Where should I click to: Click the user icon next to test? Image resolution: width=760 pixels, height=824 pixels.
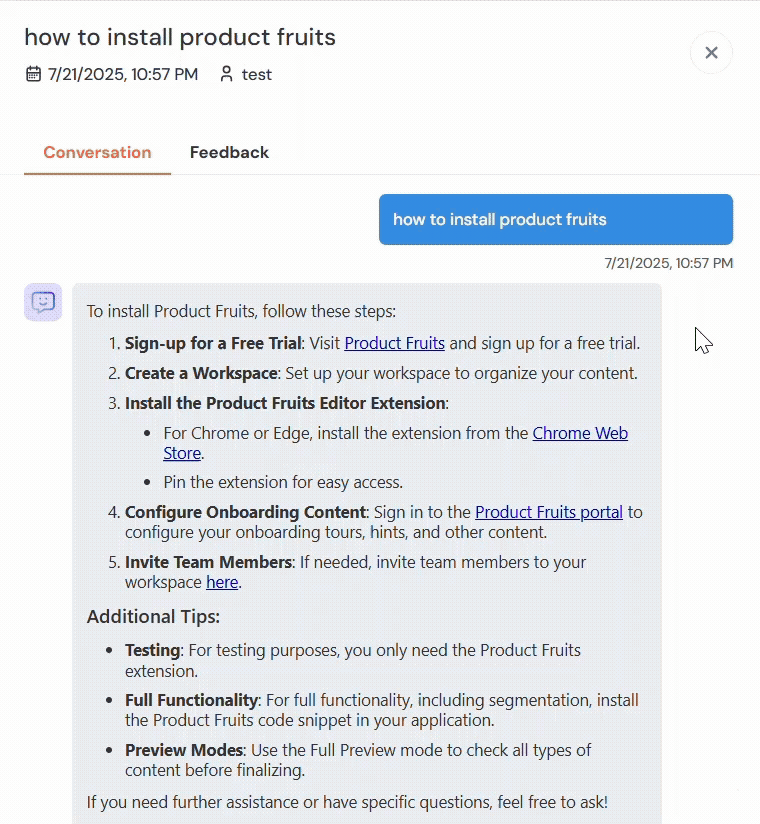coord(226,74)
